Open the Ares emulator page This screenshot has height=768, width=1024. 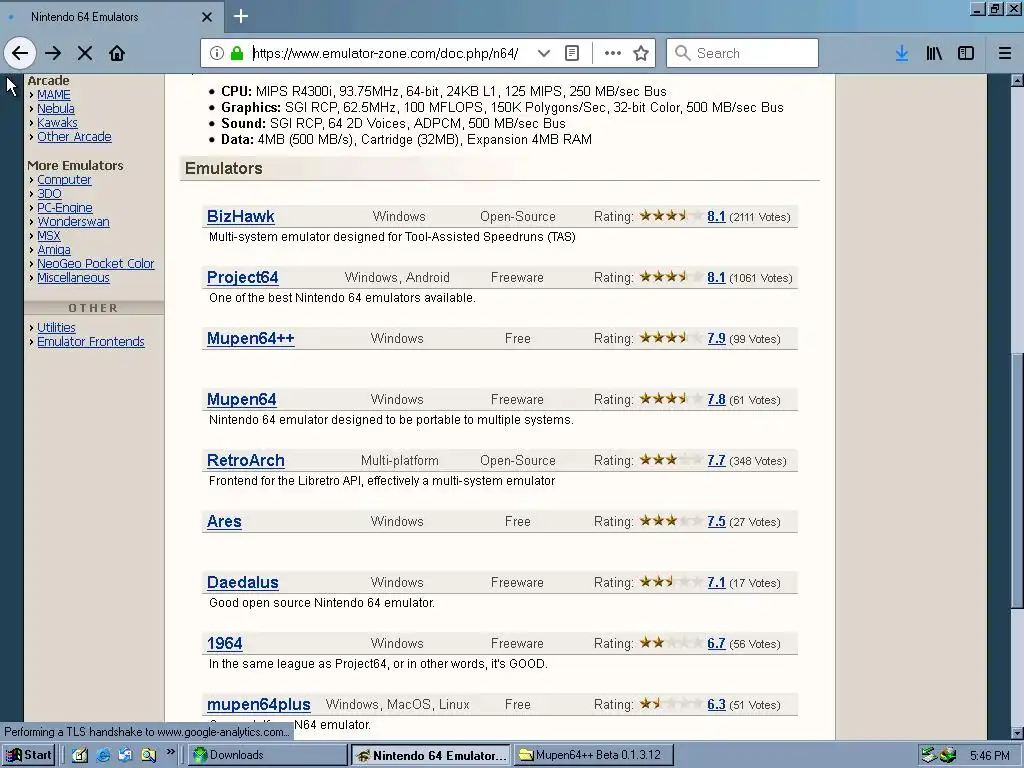(x=224, y=521)
